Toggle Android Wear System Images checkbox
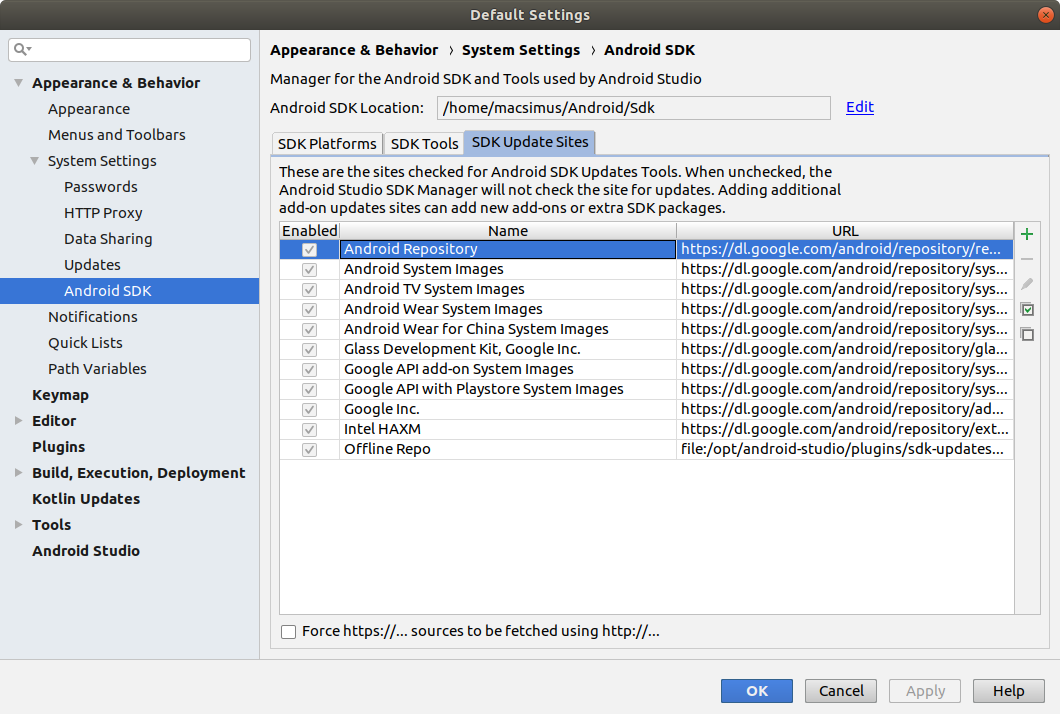 (310, 310)
